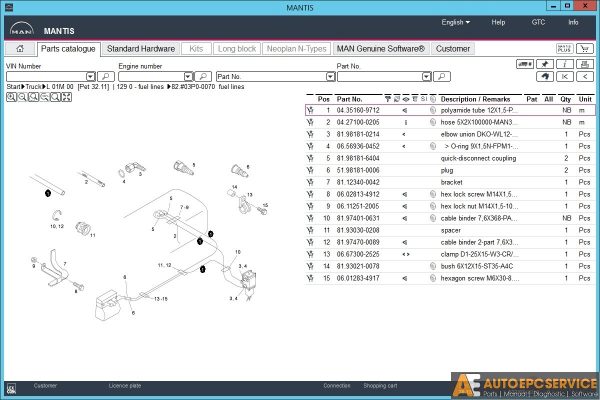Open info icon for hose 5X2X100000 row
Viewport: 600px width, 400px height.
tap(433, 122)
